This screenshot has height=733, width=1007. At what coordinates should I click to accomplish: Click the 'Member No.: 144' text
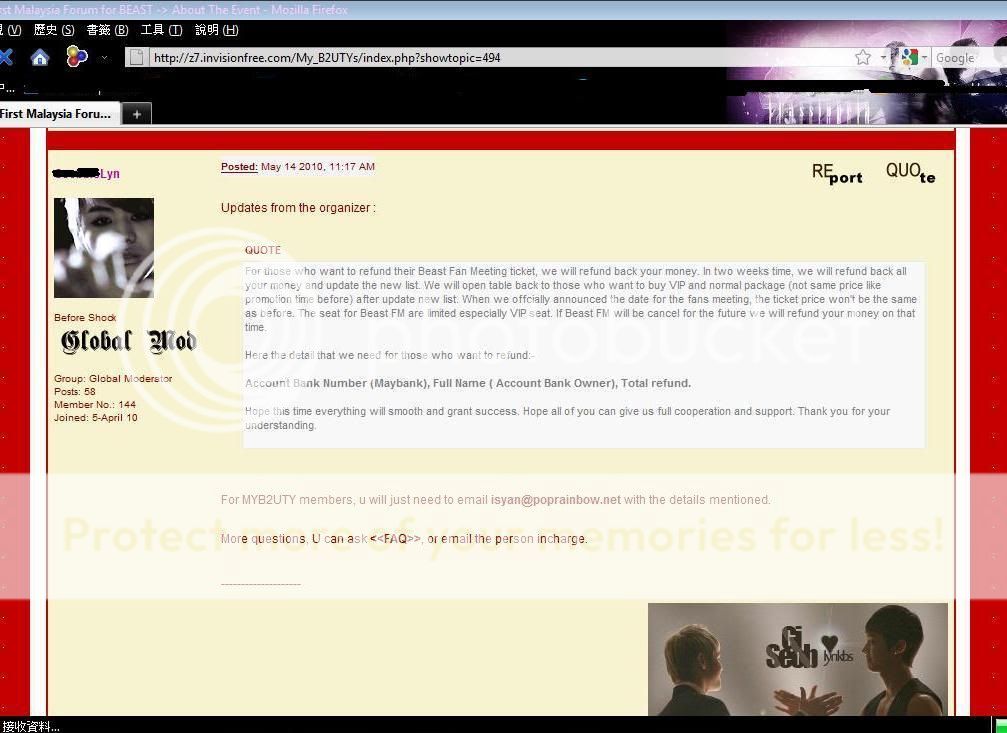(95, 405)
